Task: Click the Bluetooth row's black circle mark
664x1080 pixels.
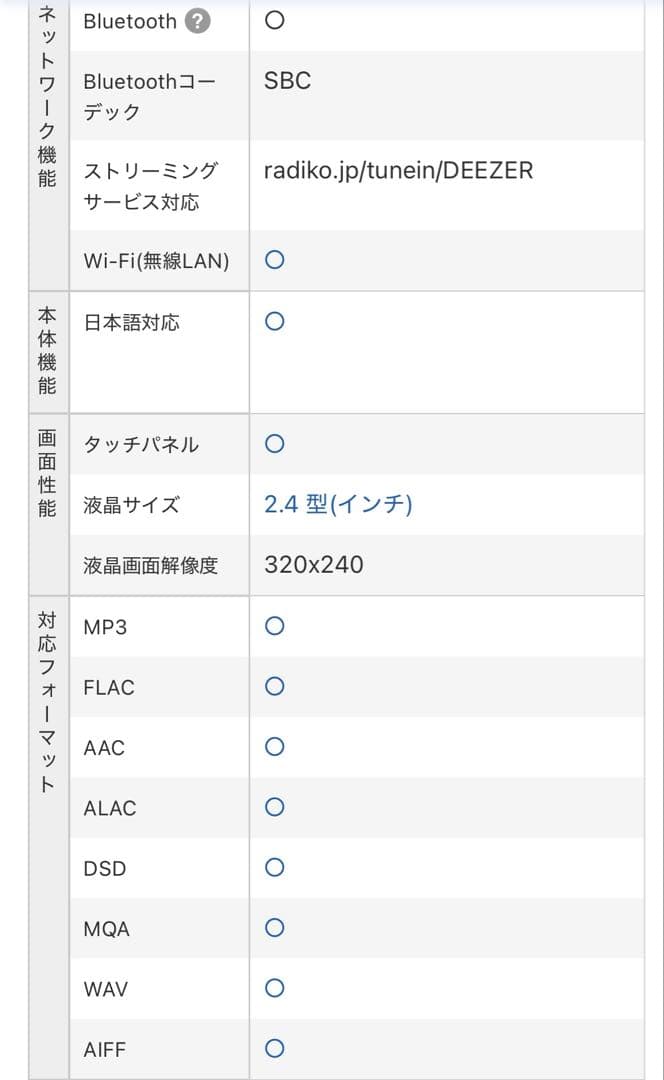Action: pos(275,21)
